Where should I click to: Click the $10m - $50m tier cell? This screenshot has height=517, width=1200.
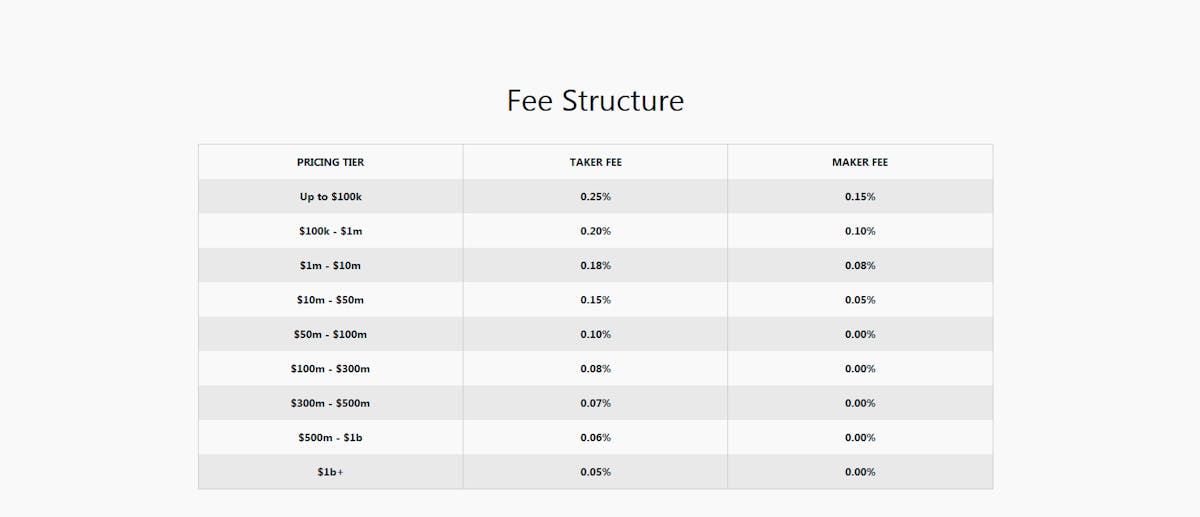pos(331,300)
